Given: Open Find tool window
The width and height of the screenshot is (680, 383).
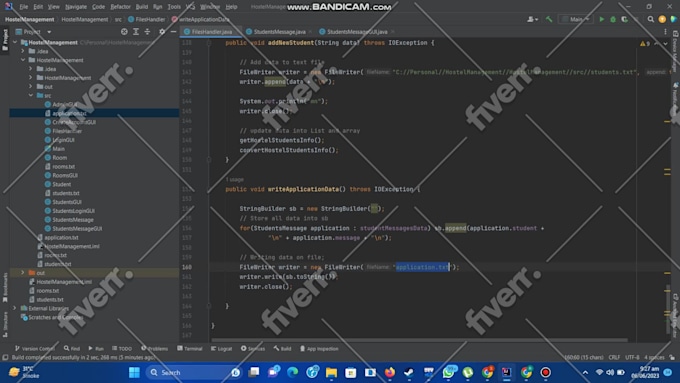Looking at the screenshot, I should (x=72, y=349).
